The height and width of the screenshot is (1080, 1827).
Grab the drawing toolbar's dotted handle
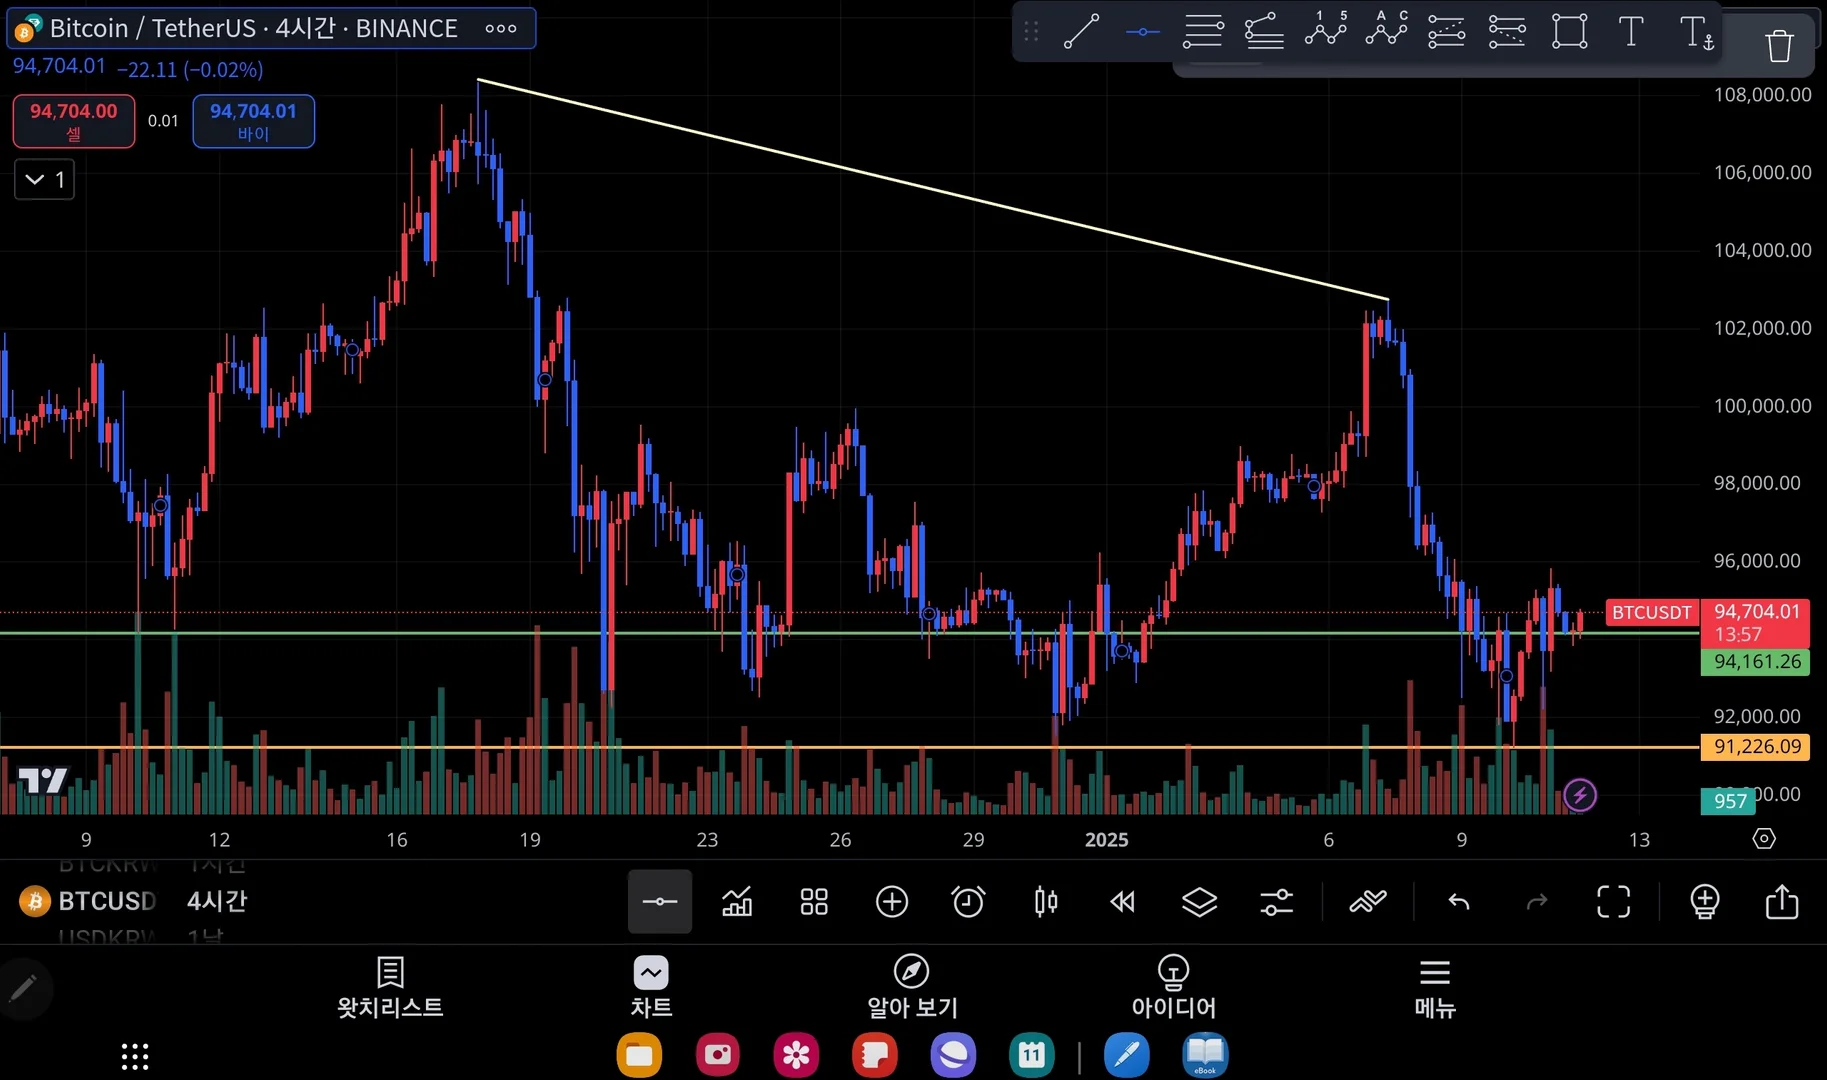[x=1031, y=32]
